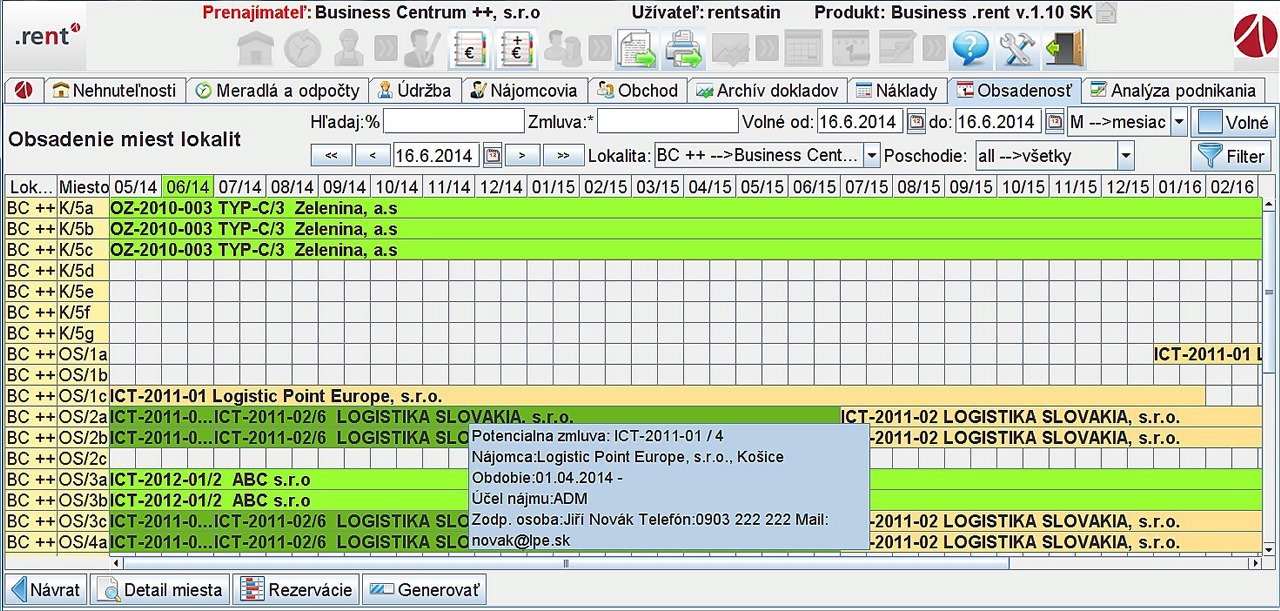Click the exit door icon
This screenshot has height=611, width=1280.
pyautogui.click(x=1065, y=48)
